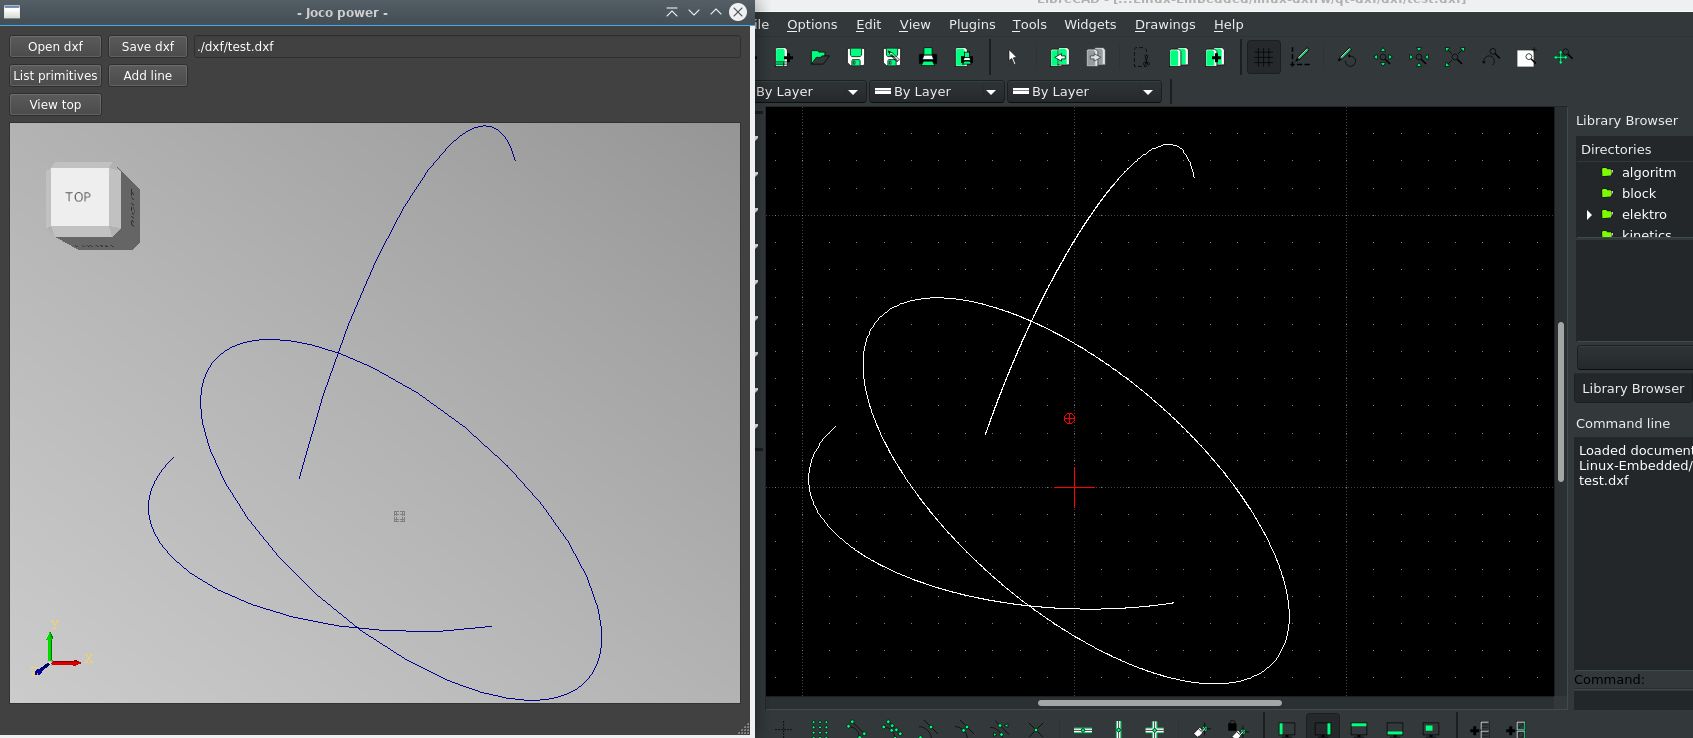Click the Zoom In icon

[x=1382, y=57]
